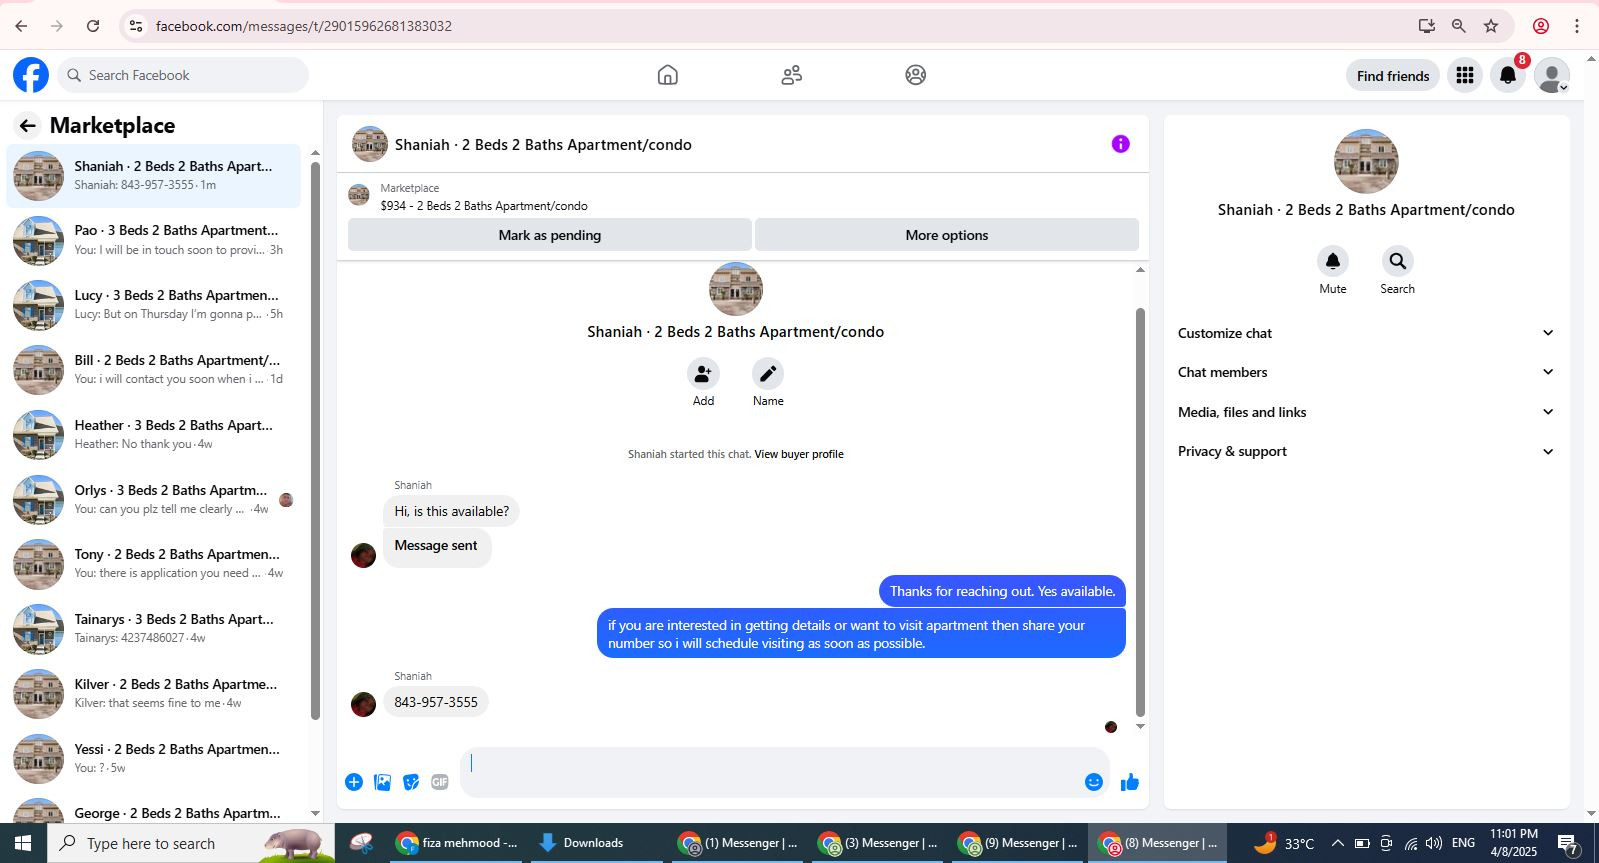Open Tony 2 Beds 2 Baths conversation

(x=154, y=564)
